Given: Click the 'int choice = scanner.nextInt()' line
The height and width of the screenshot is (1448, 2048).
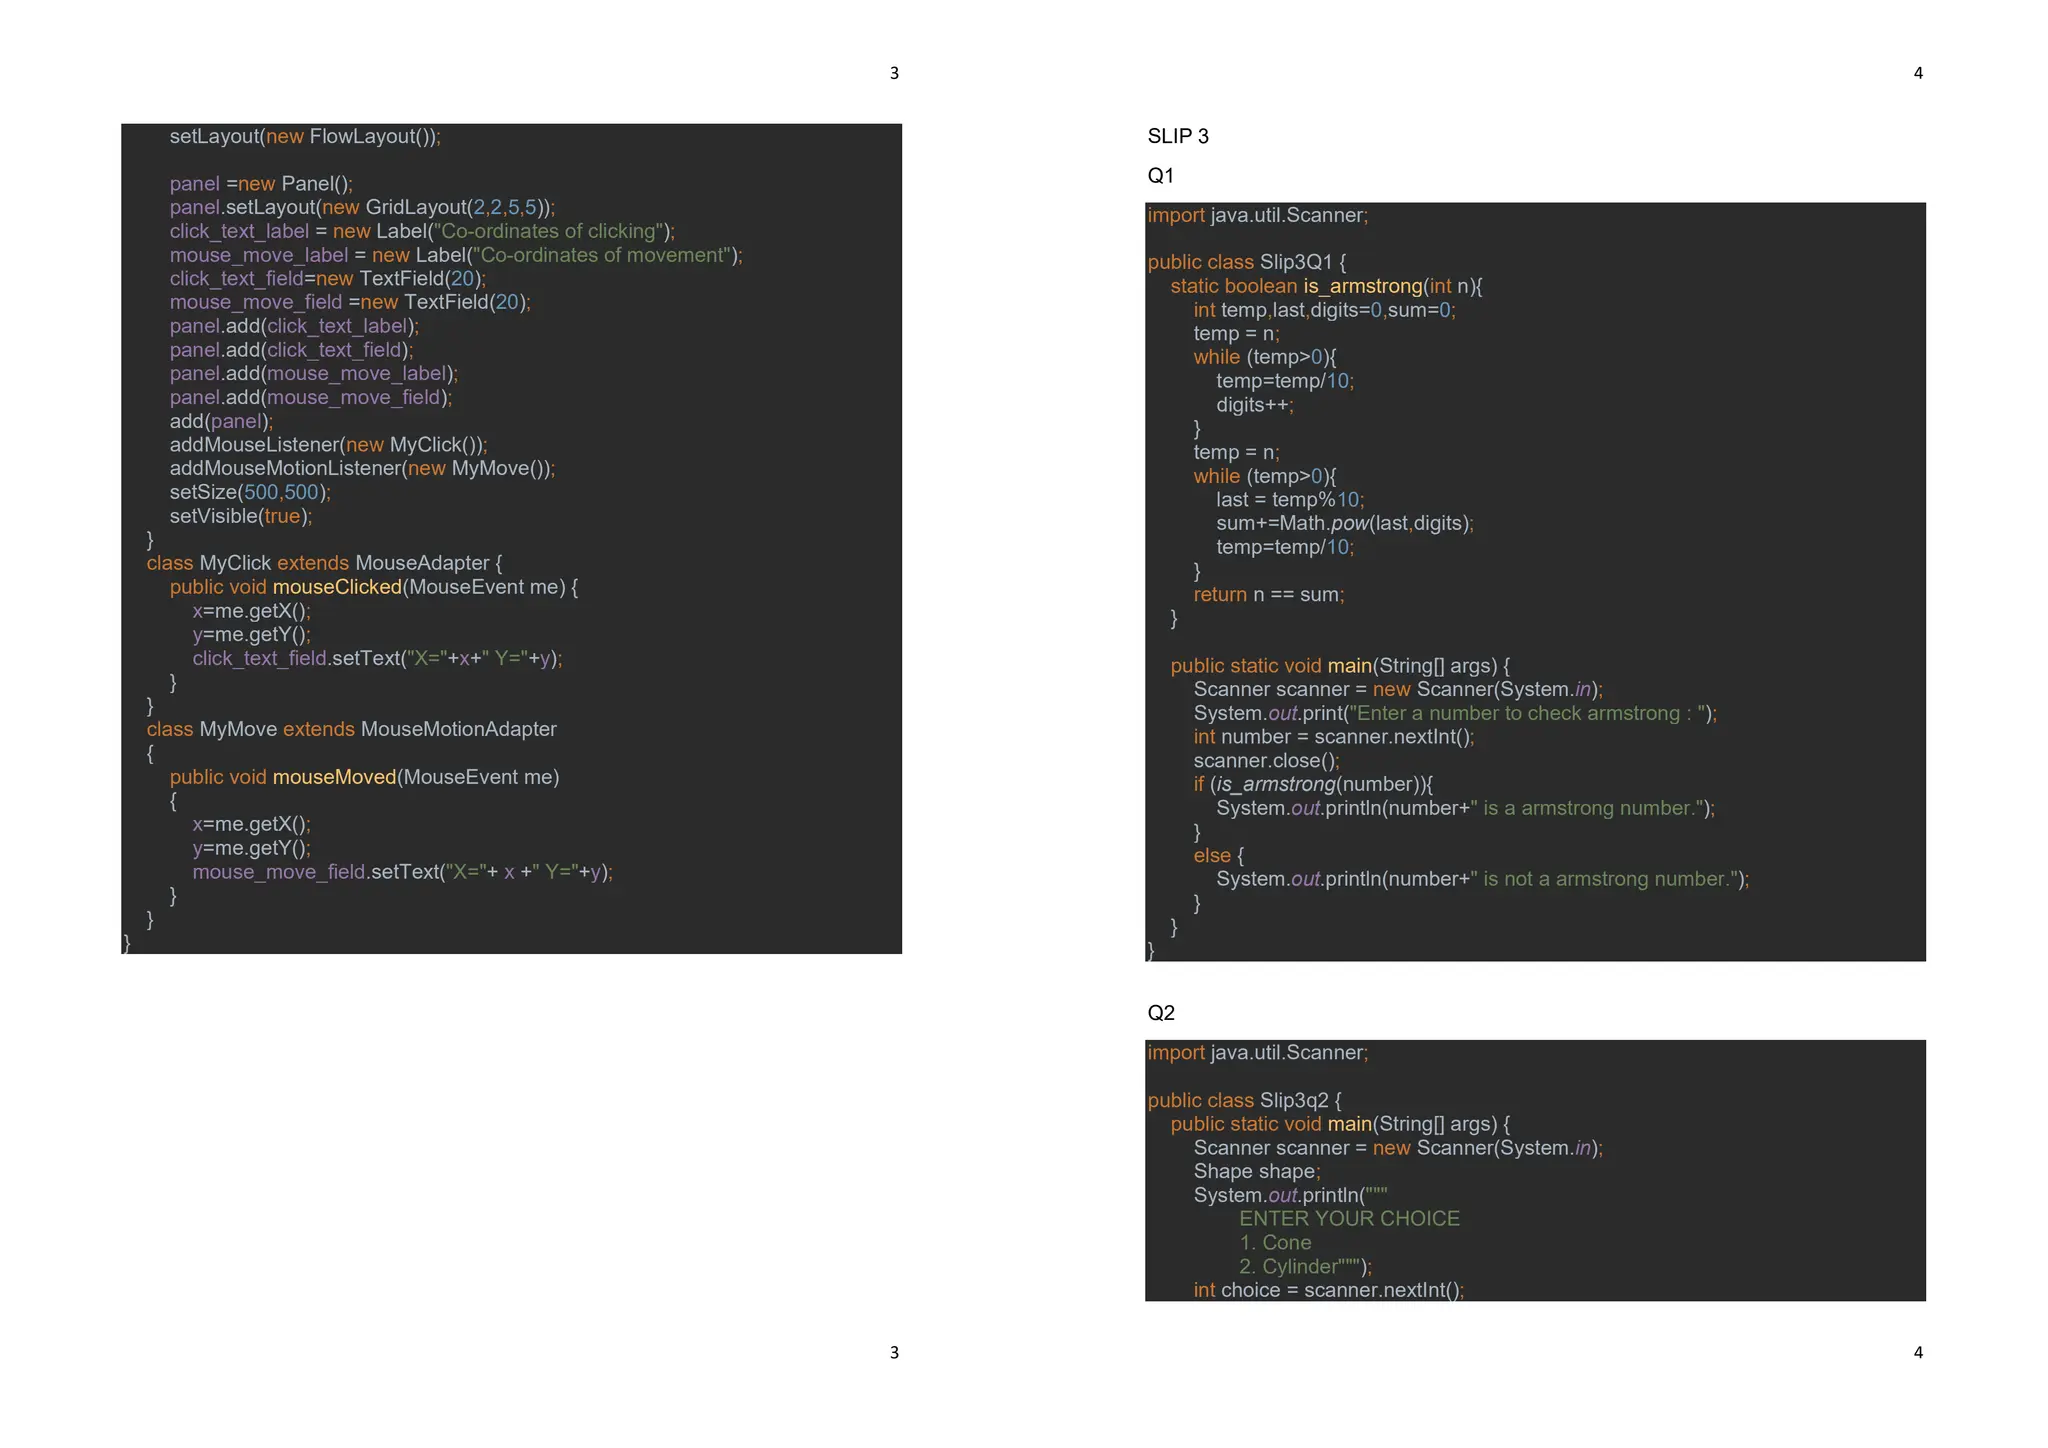Looking at the screenshot, I should pyautogui.click(x=1327, y=1290).
